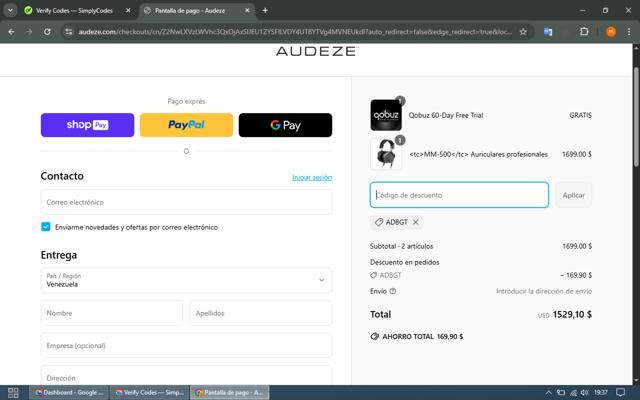This screenshot has width=640, height=400.
Task: Open the Chrome three-dot menu
Action: (x=629, y=31)
